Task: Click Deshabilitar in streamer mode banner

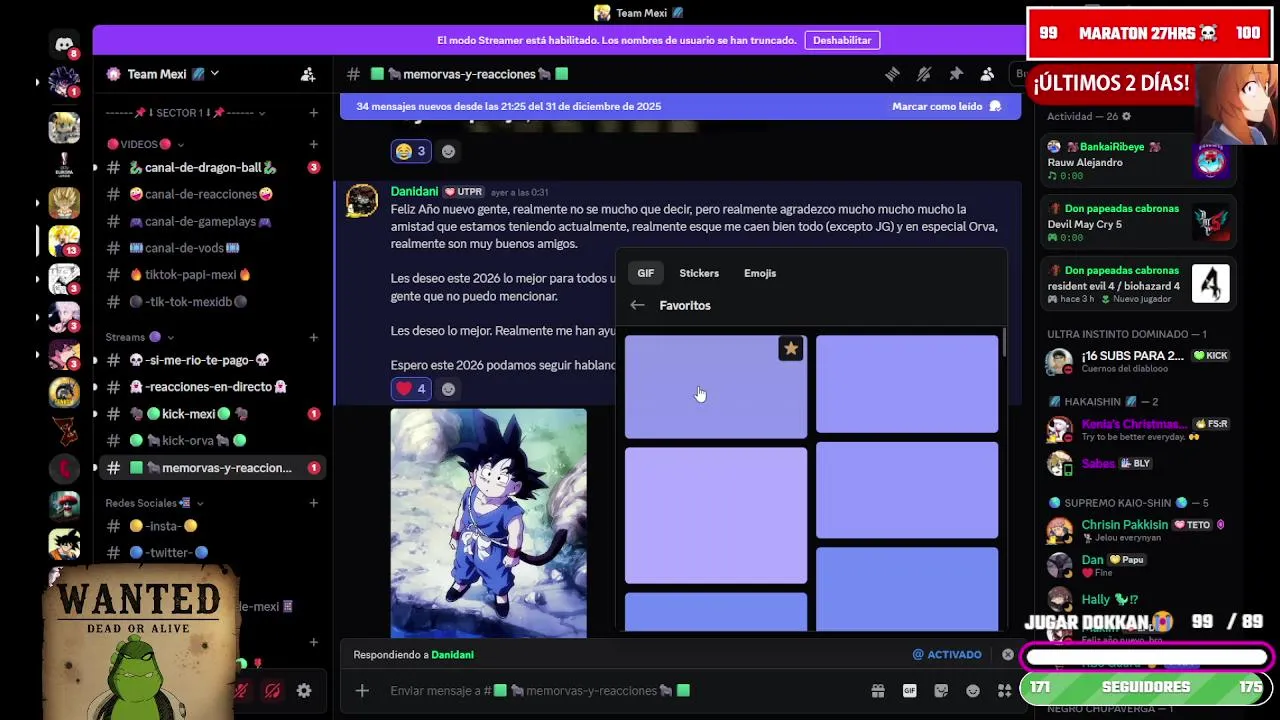Action: [842, 40]
